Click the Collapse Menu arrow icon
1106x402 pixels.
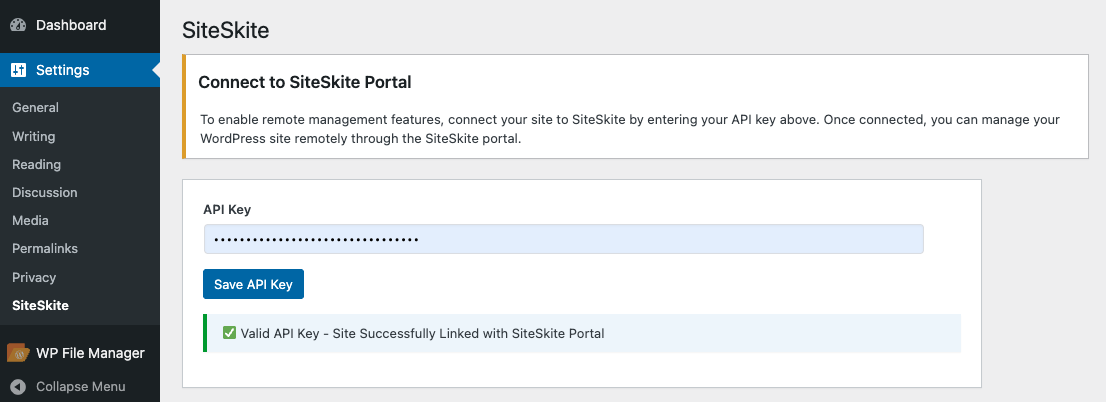coord(18,386)
